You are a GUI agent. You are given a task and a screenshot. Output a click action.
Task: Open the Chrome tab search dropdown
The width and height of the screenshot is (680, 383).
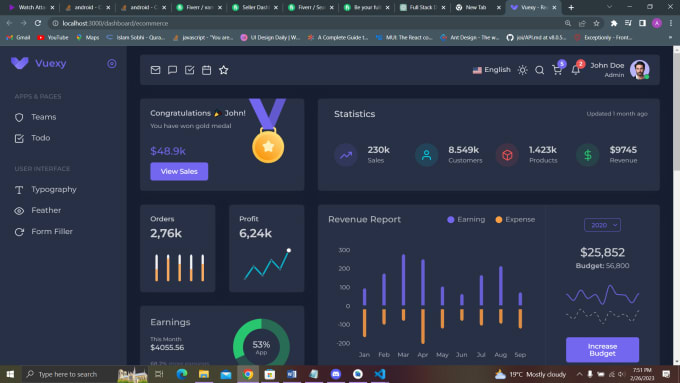click(609, 7)
